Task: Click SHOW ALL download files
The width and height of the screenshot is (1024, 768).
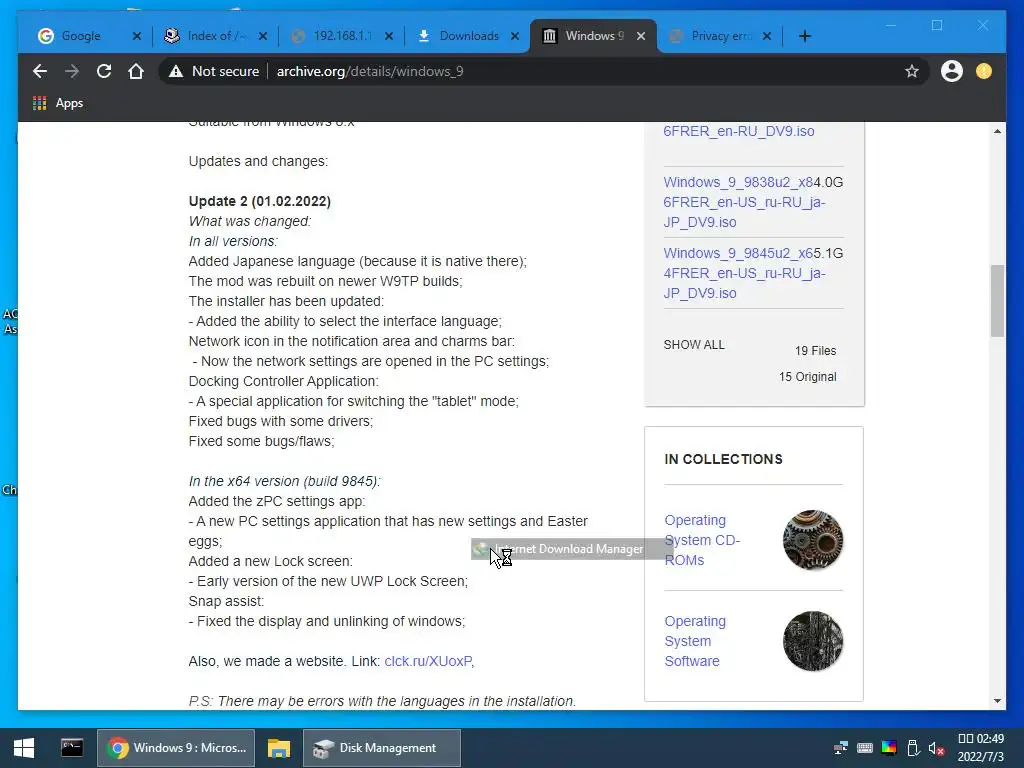Action: [694, 344]
